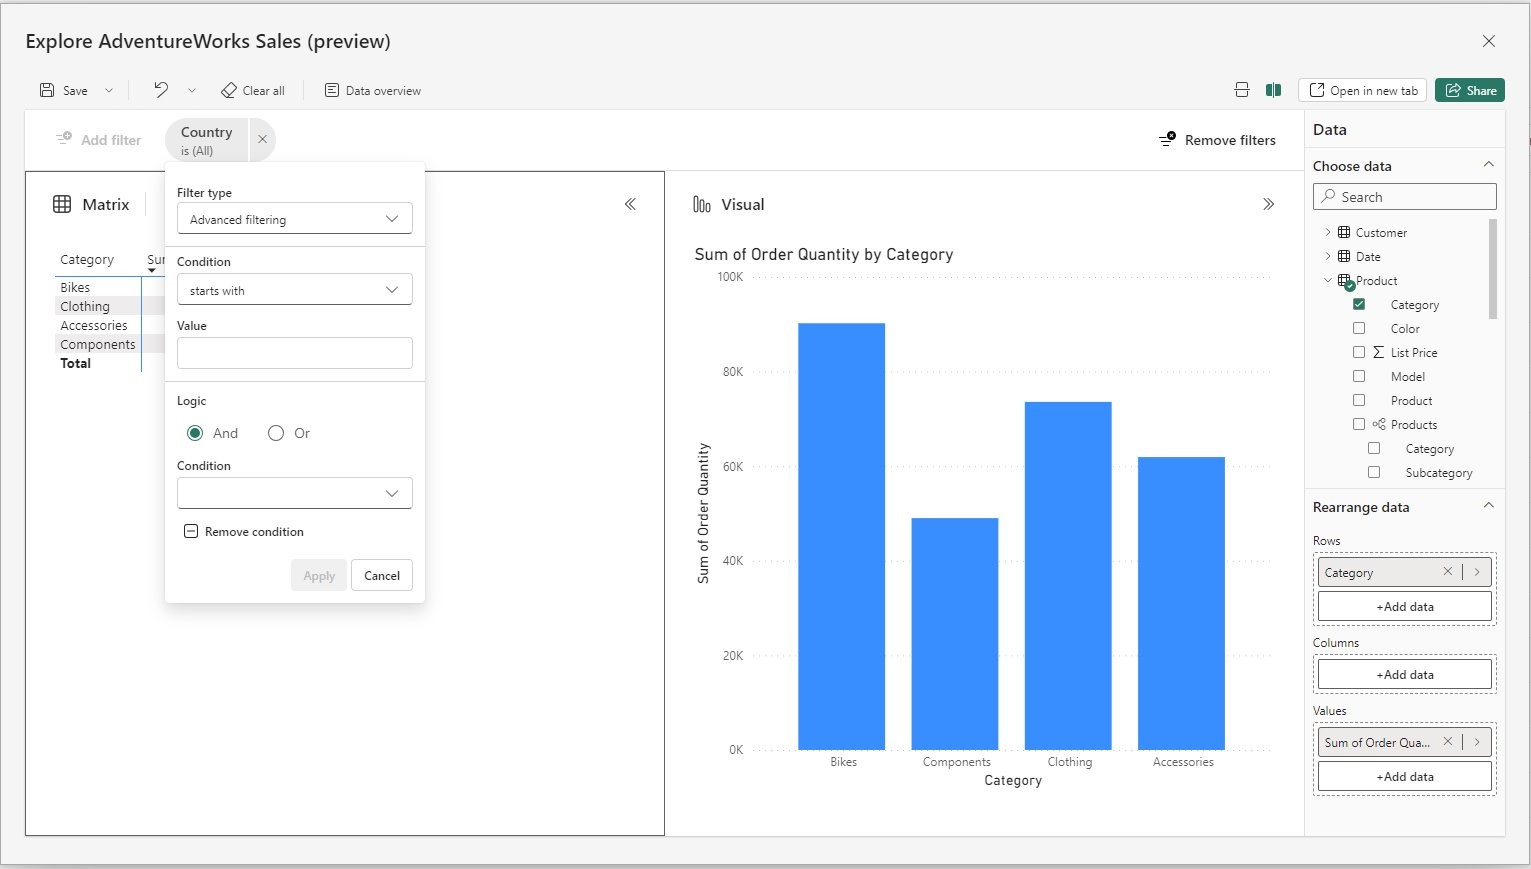Click the Undo arrow icon

pos(158,89)
